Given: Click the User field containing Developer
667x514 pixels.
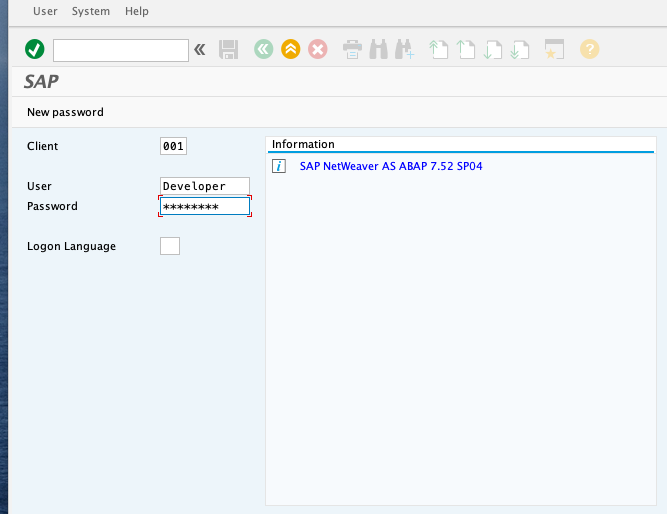Looking at the screenshot, I should point(205,186).
